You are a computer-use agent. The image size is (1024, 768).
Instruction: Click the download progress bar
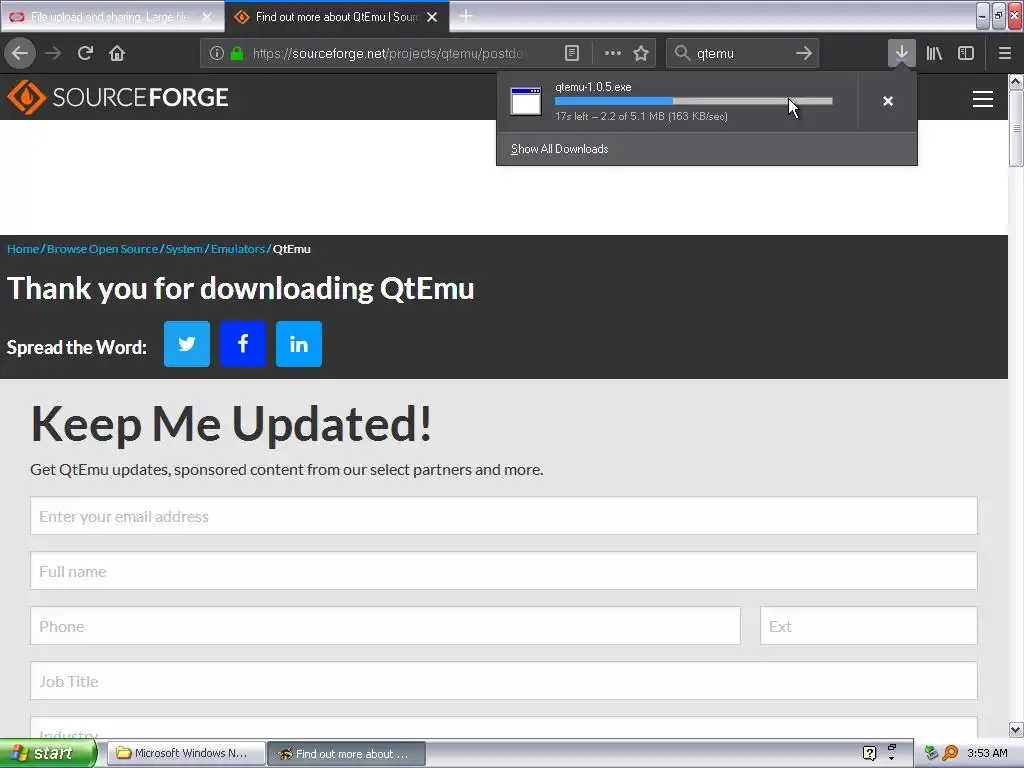pyautogui.click(x=694, y=101)
